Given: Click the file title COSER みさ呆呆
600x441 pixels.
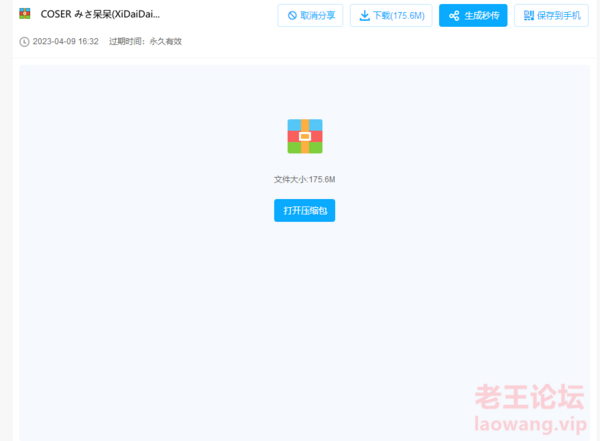Looking at the screenshot, I should 100,14.
